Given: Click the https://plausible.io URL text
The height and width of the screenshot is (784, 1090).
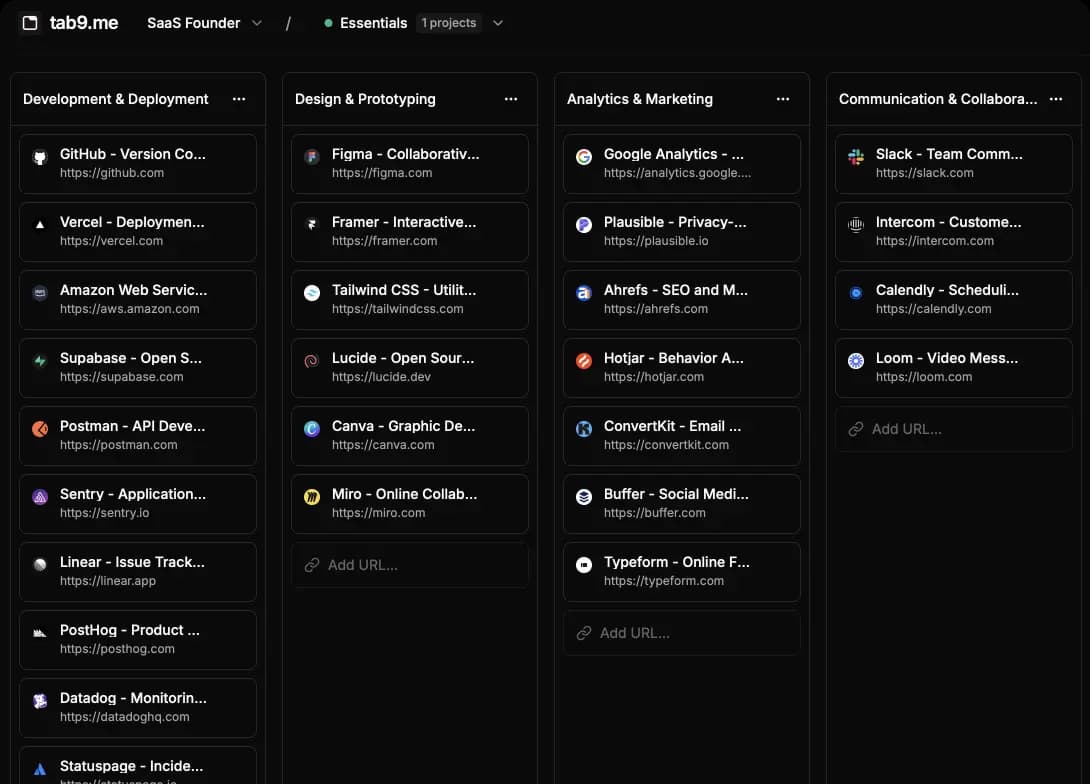Looking at the screenshot, I should coord(656,241).
